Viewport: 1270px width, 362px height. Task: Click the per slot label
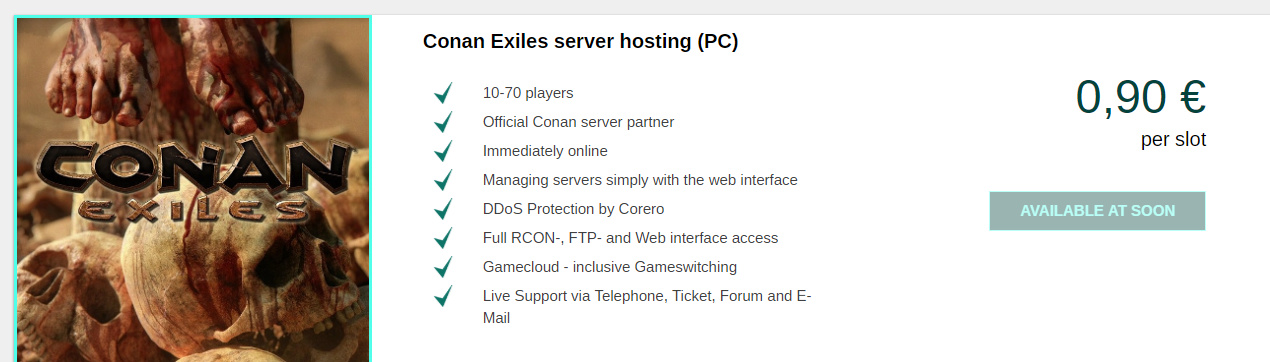1173,140
